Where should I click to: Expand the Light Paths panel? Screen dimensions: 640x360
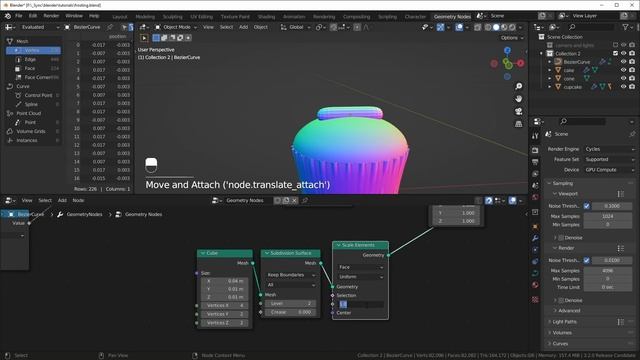pyautogui.click(x=564, y=322)
